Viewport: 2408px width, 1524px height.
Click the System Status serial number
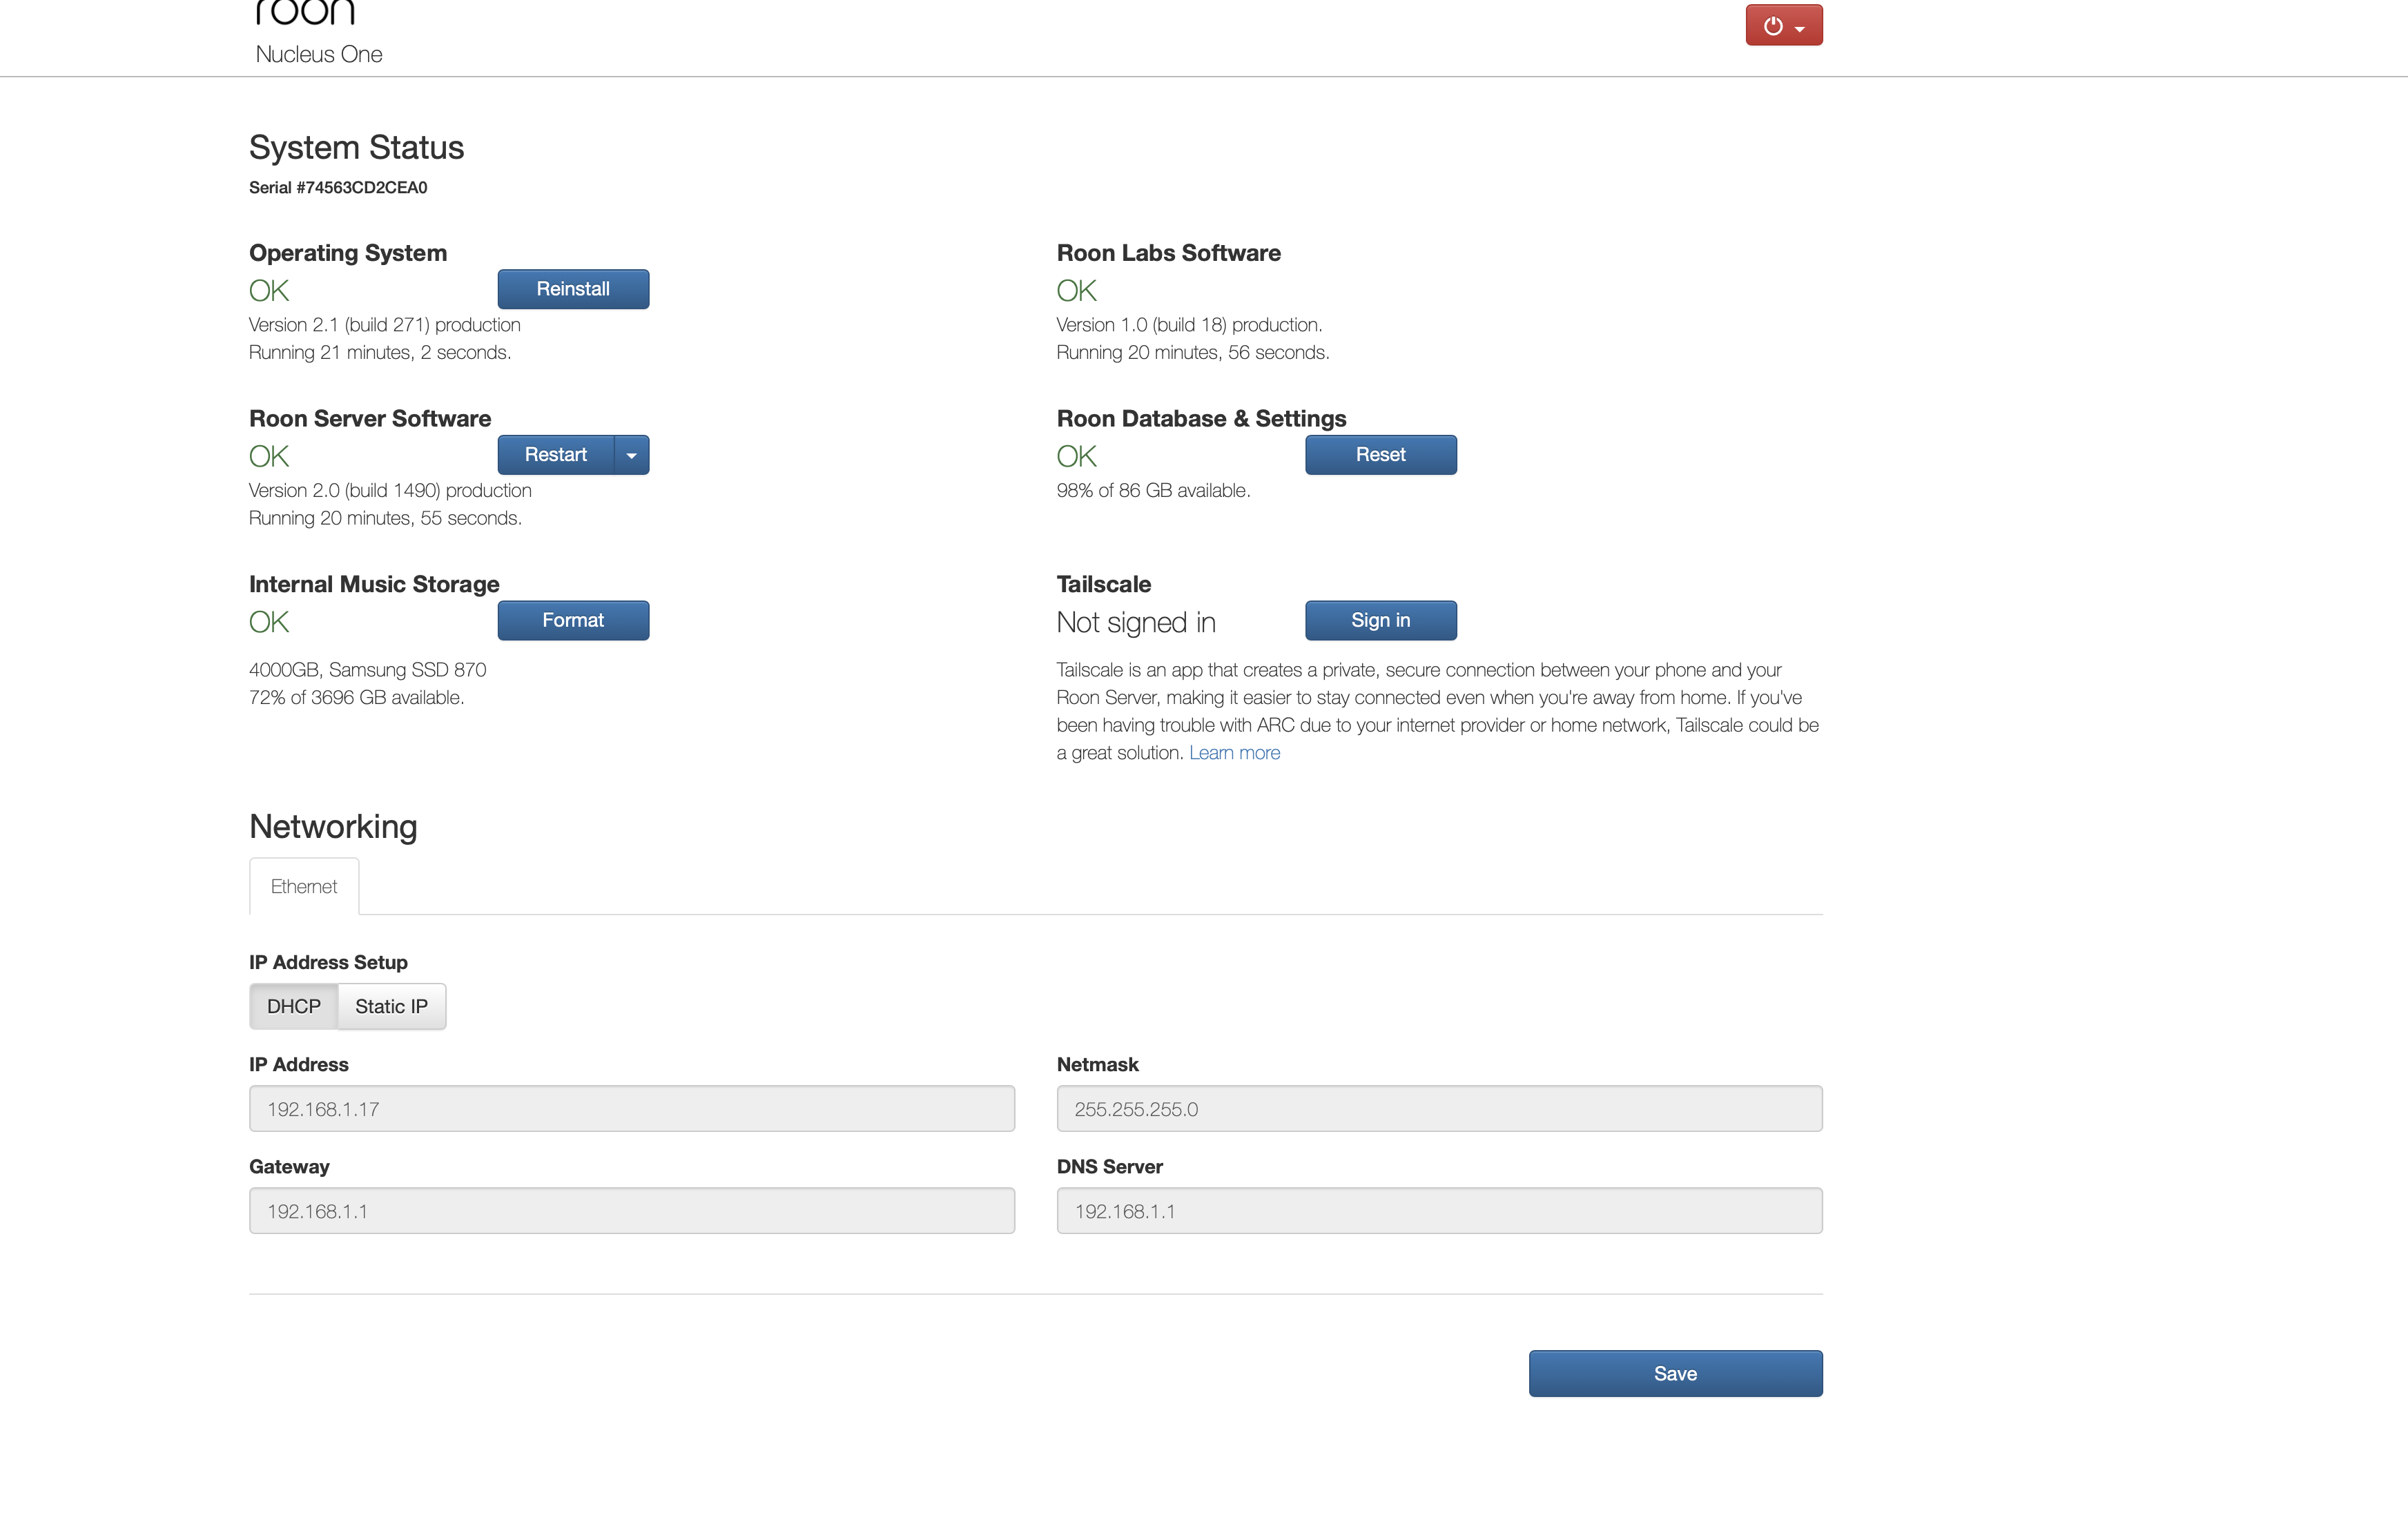click(338, 188)
